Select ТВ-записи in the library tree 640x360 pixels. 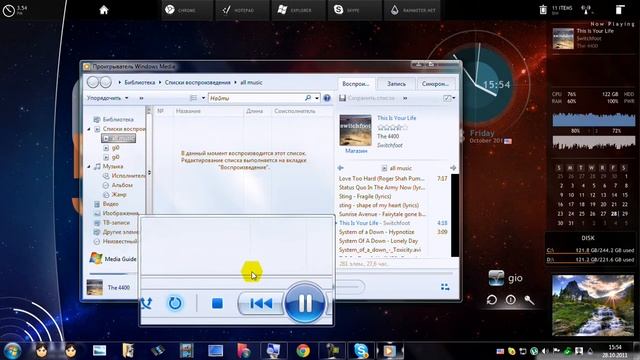tap(116, 222)
